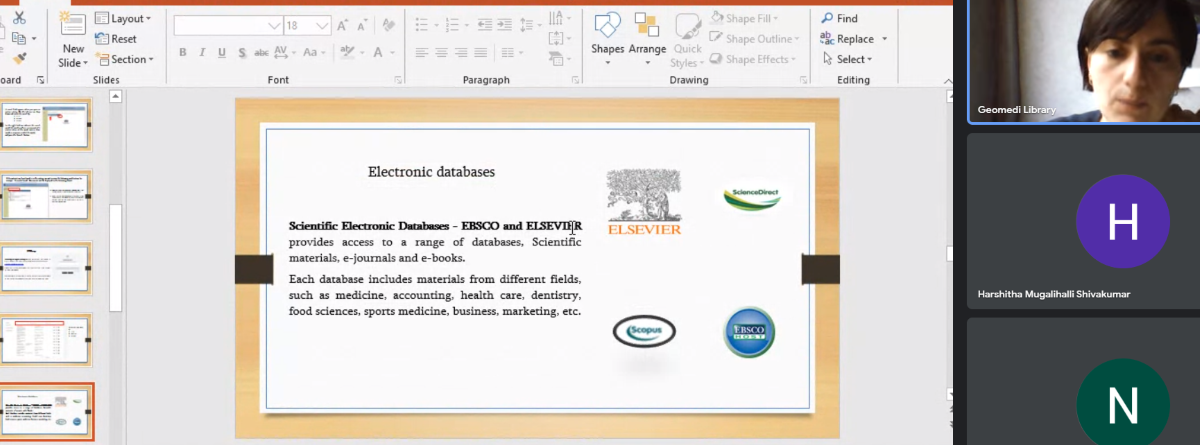
Task: Click the text highlight color icon
Action: tap(347, 52)
